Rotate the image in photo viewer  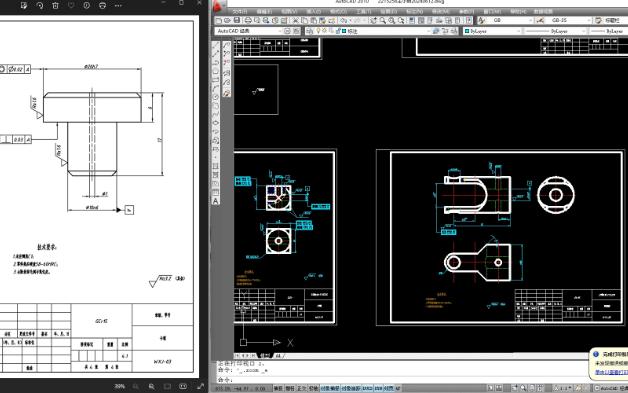[x=40, y=6]
